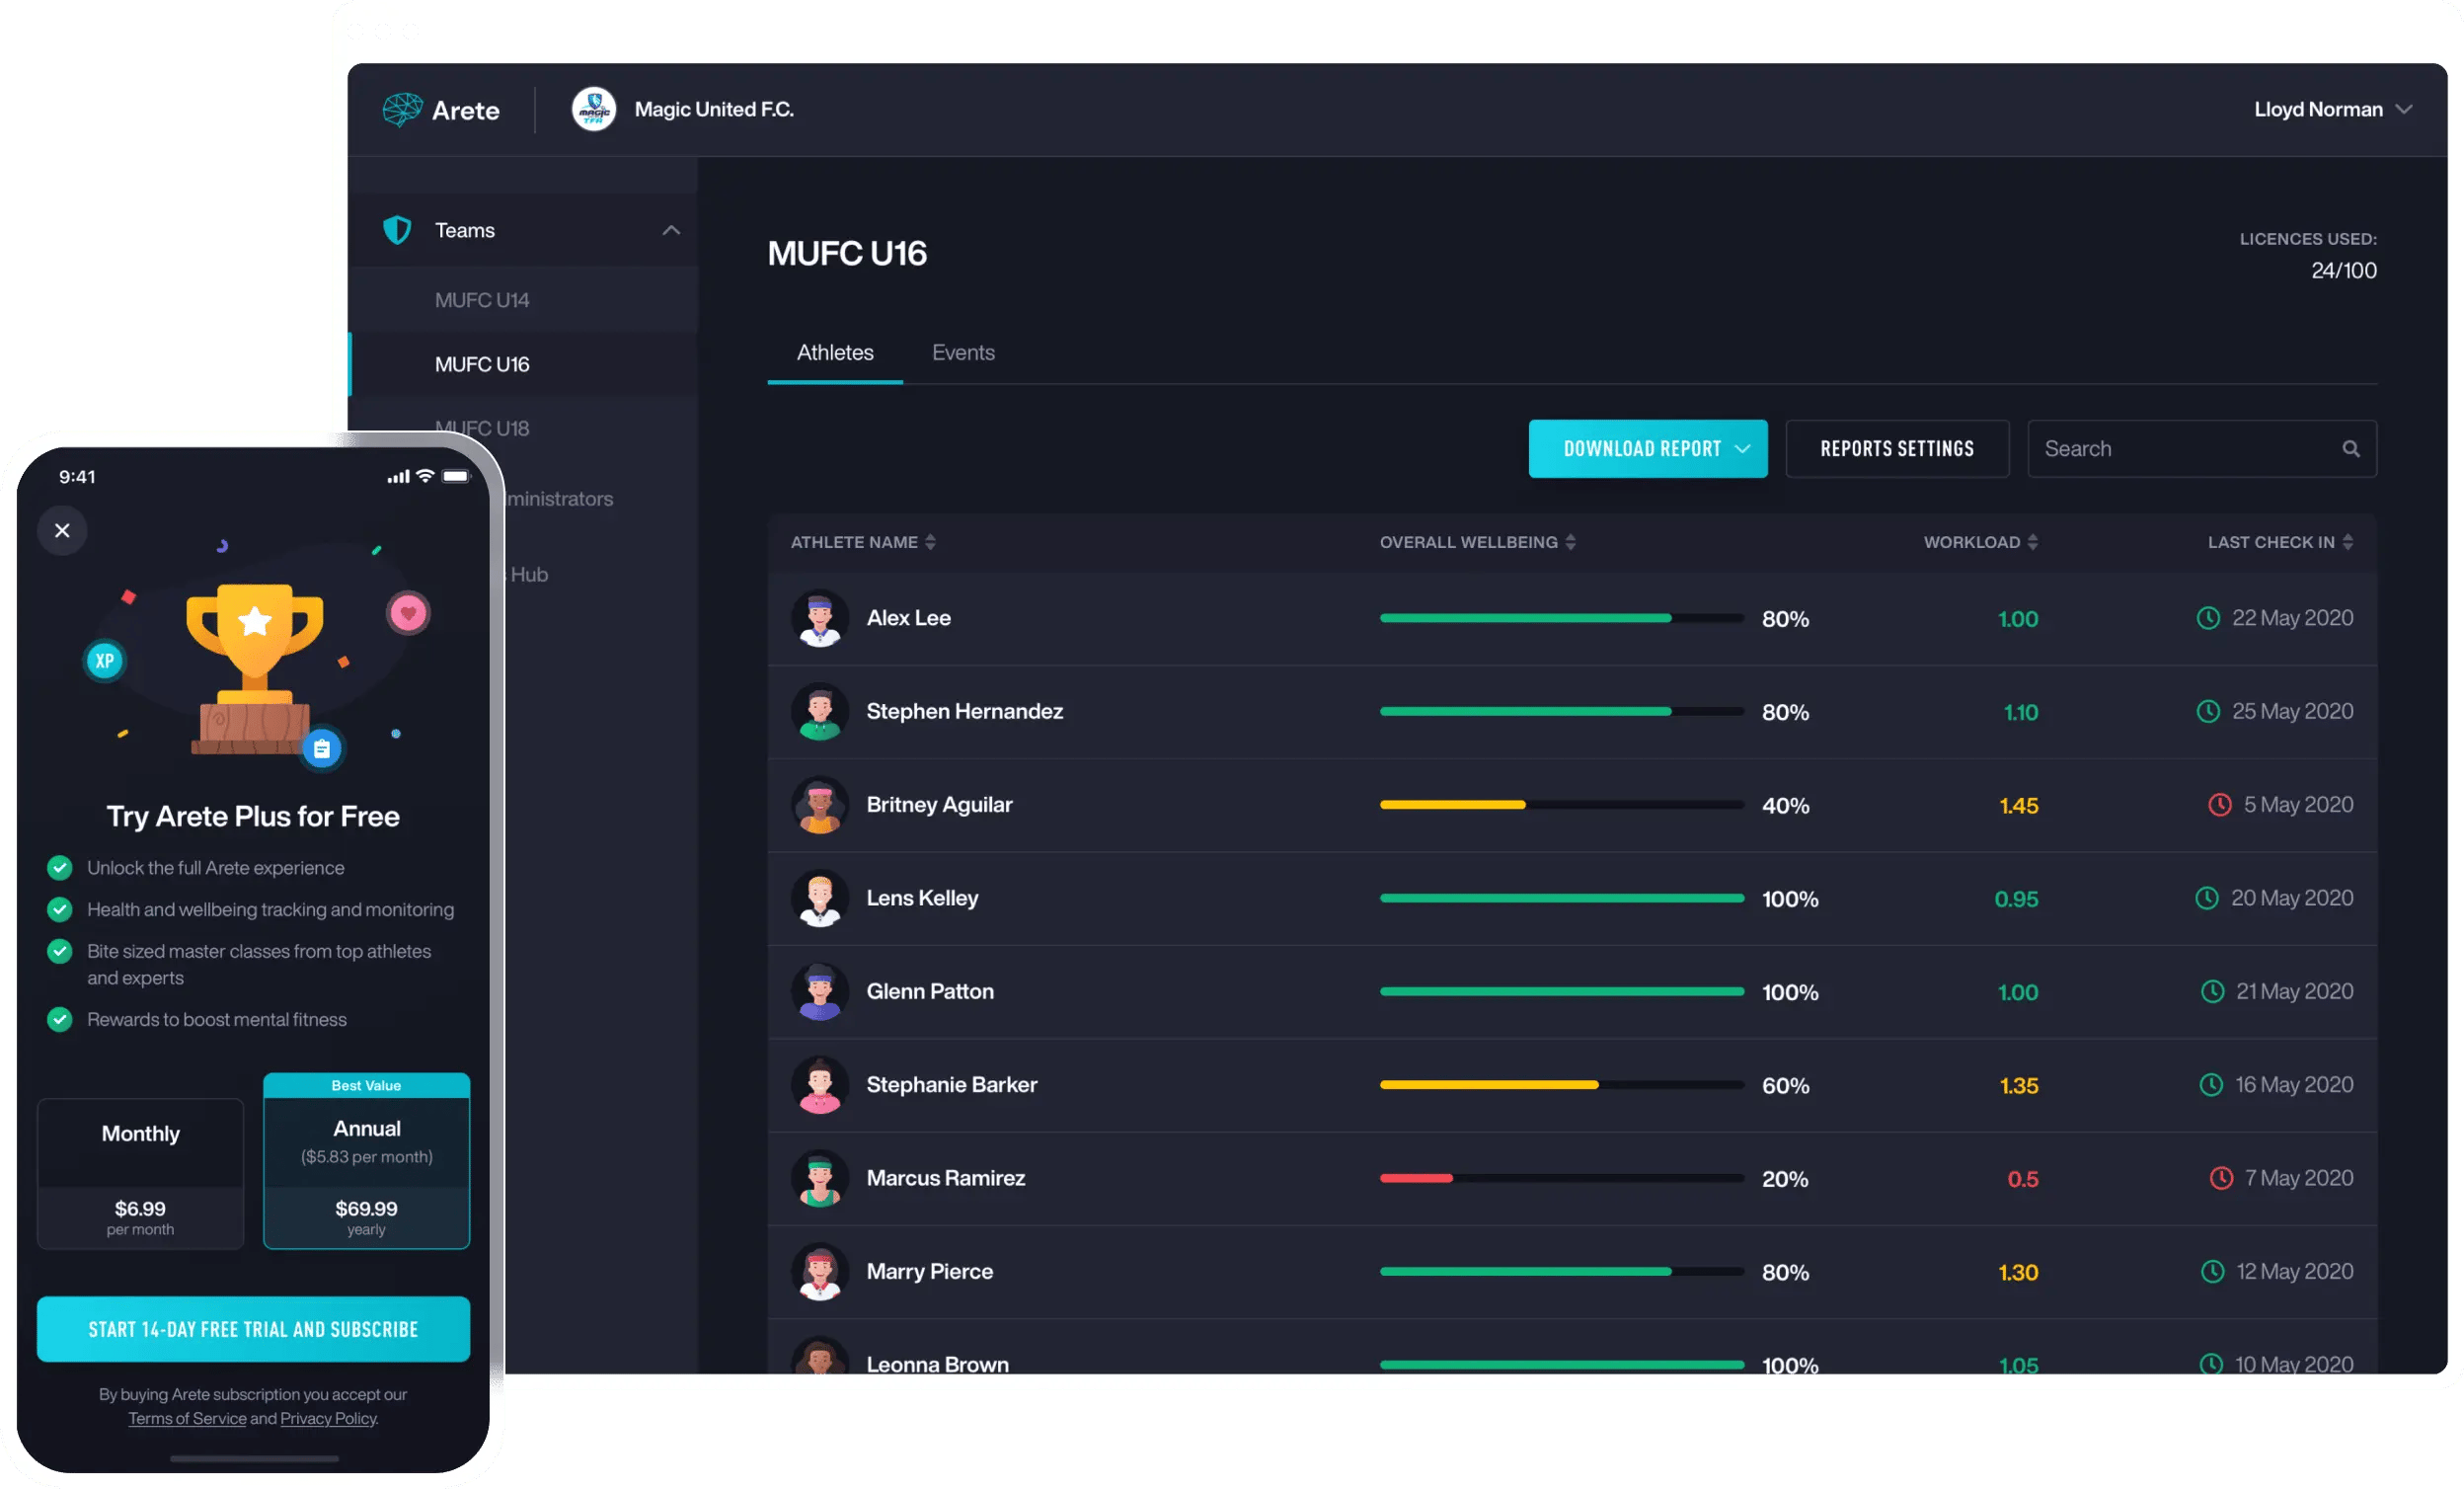Click the clock icon beside 22 May 2020
This screenshot has width=2464, height=1489.
[x=2207, y=618]
